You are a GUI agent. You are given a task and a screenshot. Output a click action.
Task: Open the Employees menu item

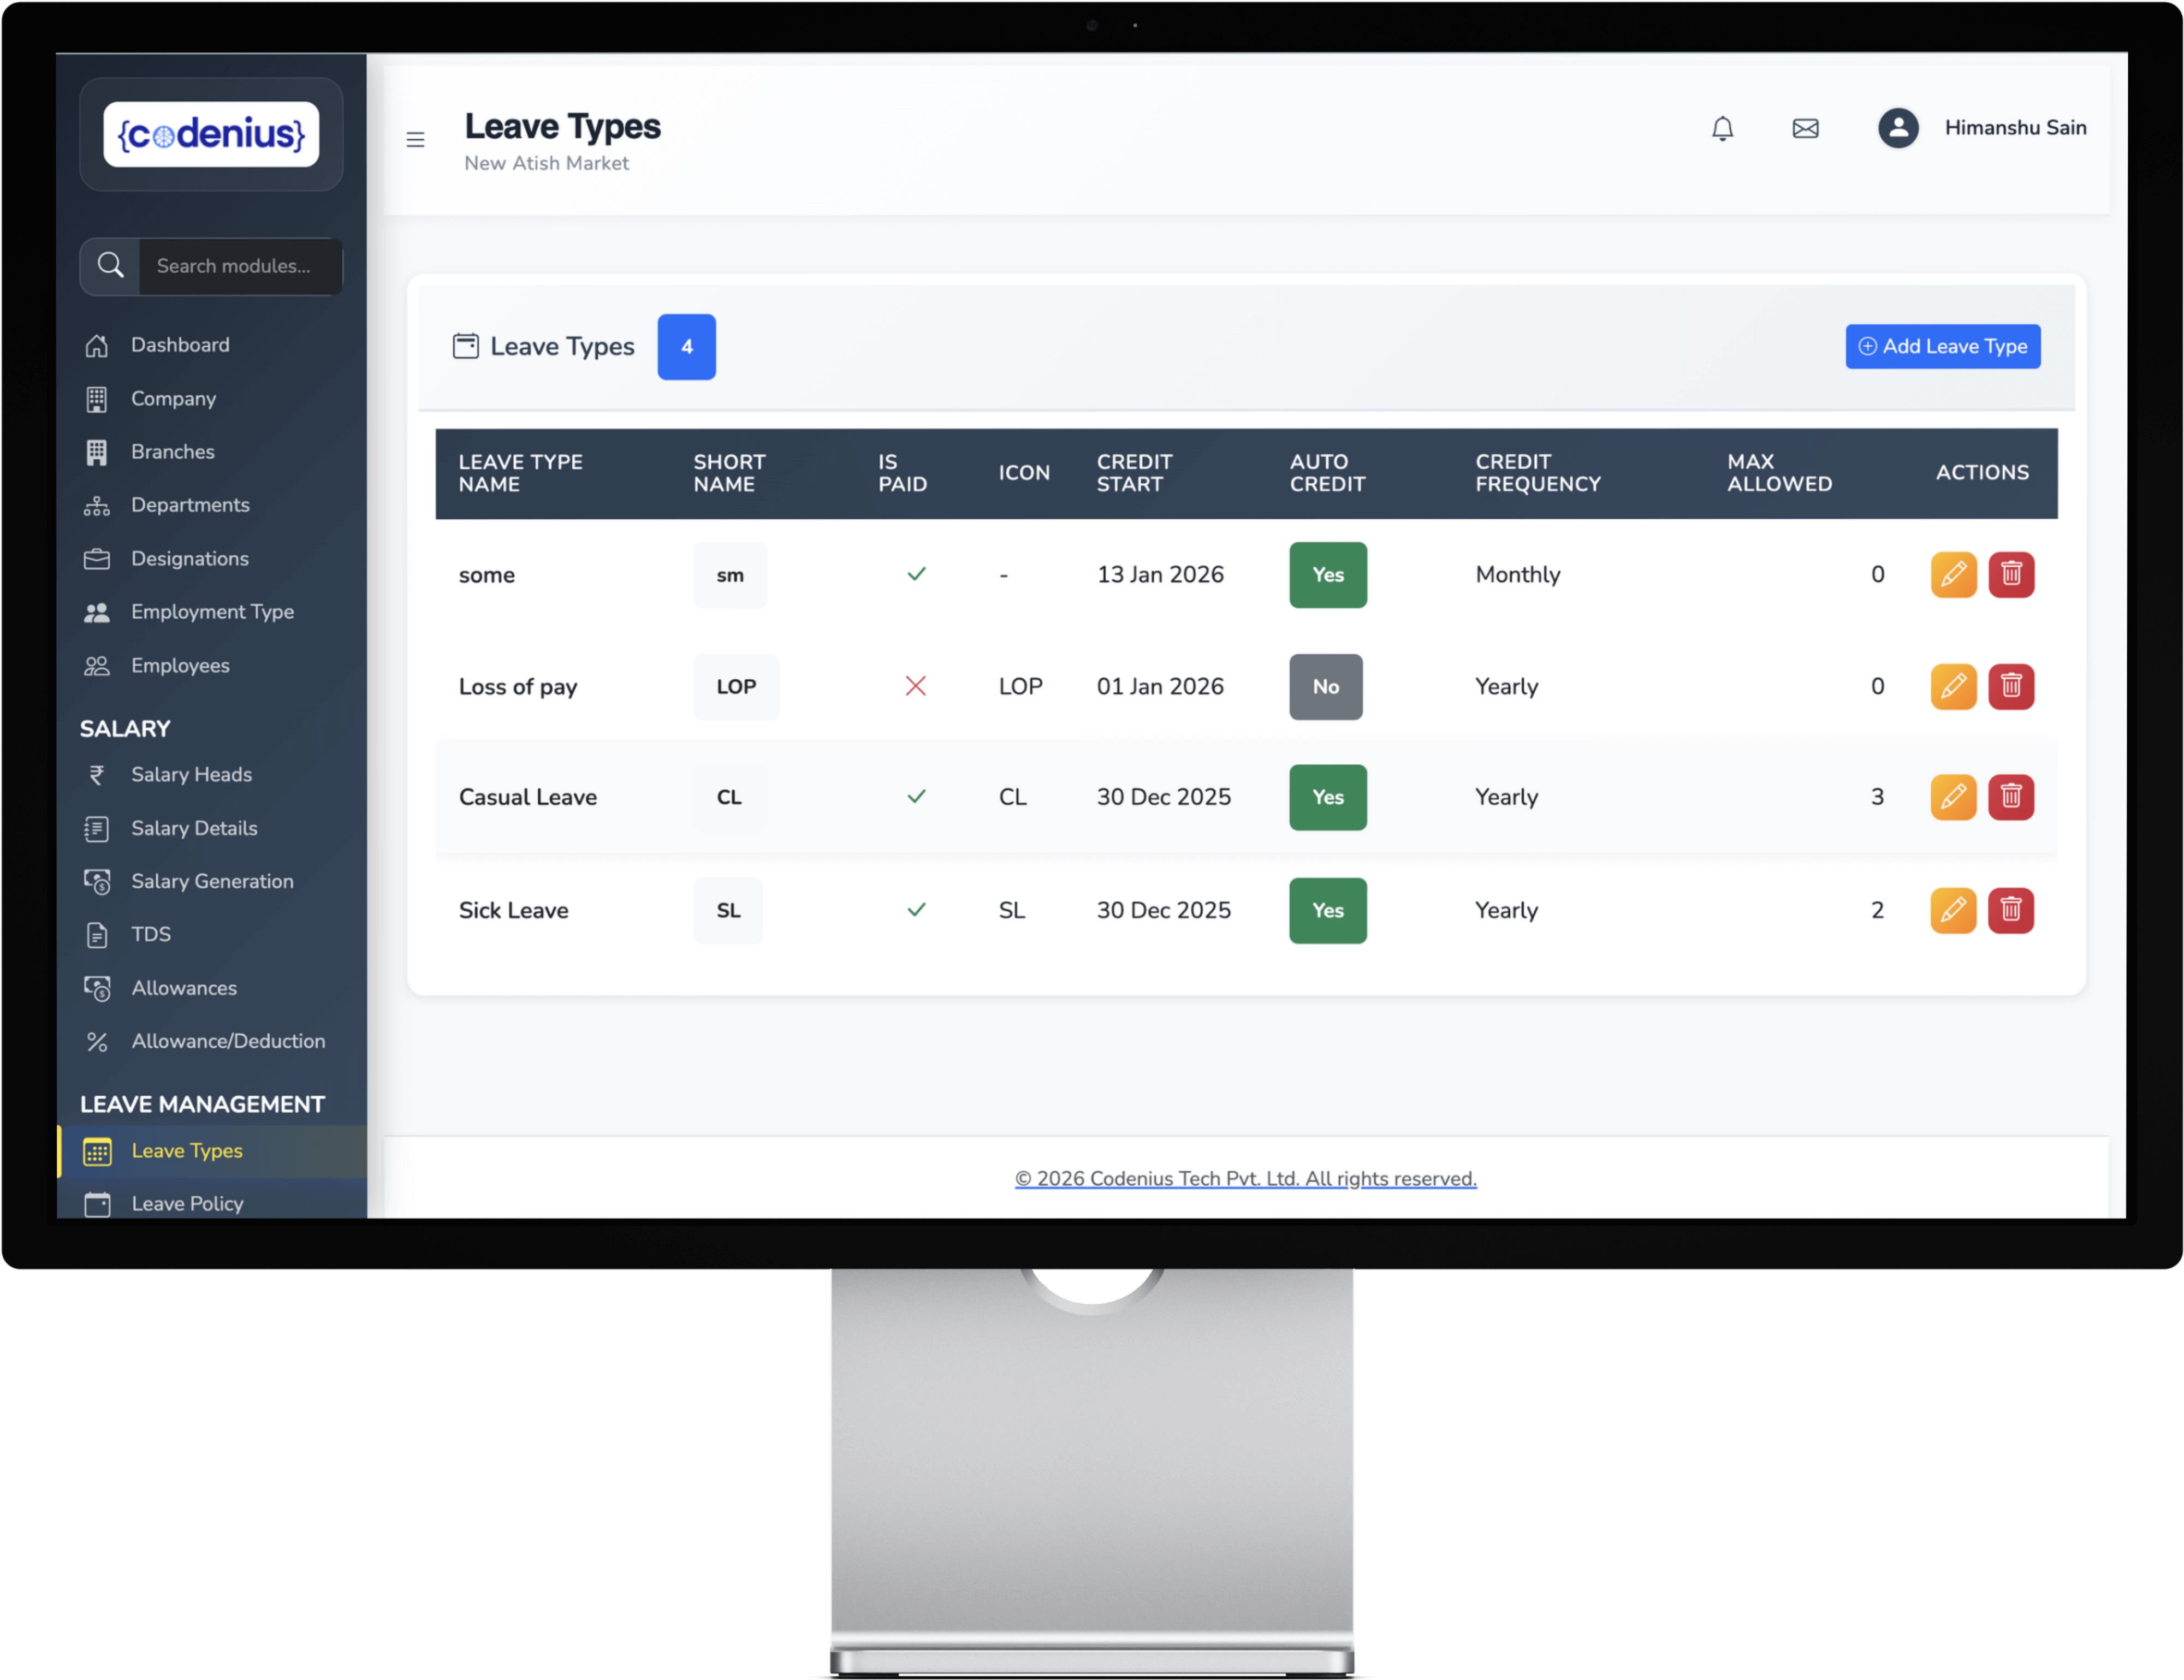click(x=180, y=665)
